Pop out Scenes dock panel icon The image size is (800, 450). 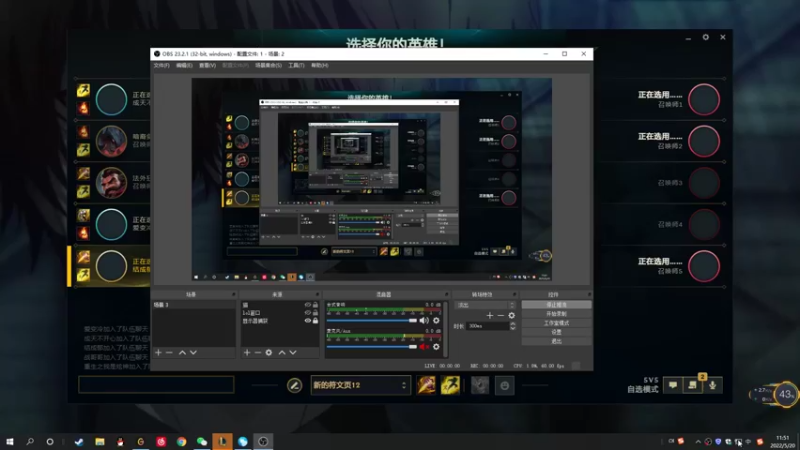[234, 294]
